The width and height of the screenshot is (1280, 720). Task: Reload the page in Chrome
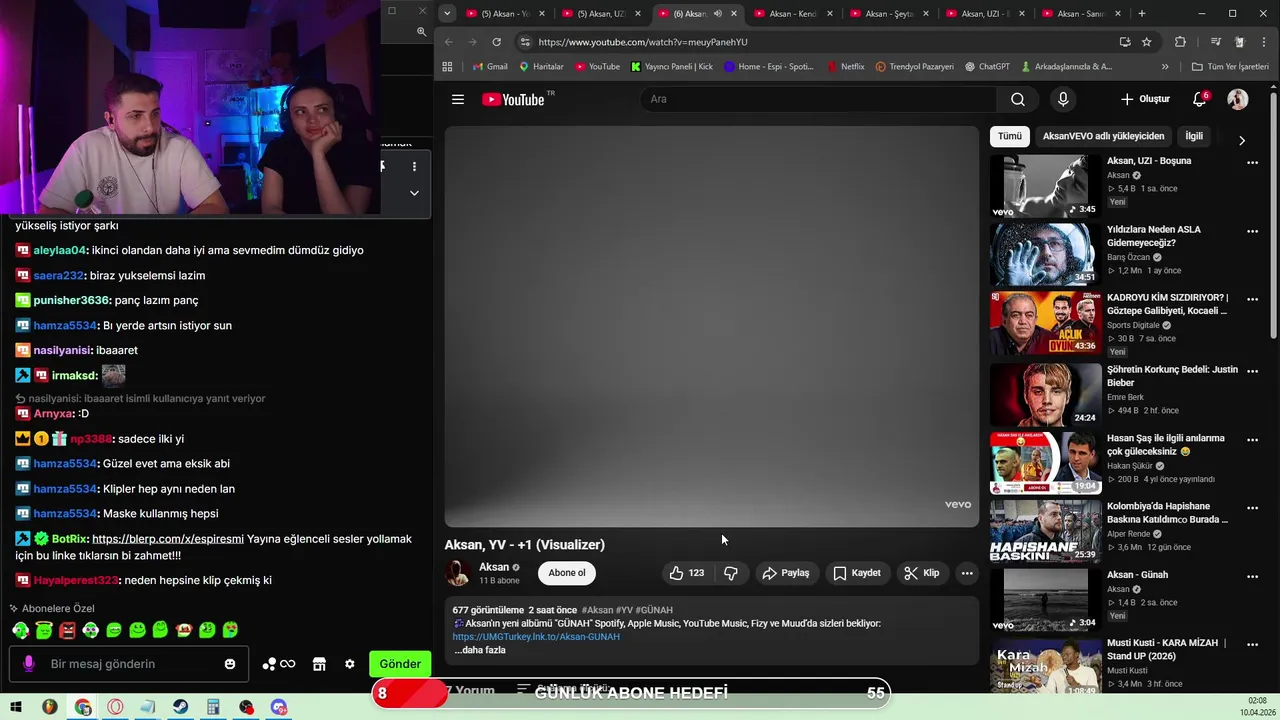(x=496, y=42)
